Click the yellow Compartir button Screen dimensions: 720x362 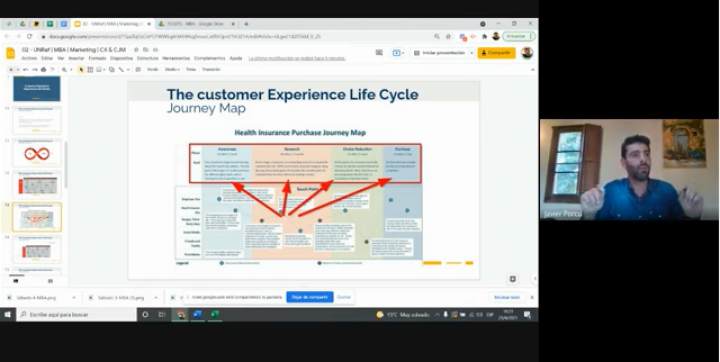tap(496, 53)
